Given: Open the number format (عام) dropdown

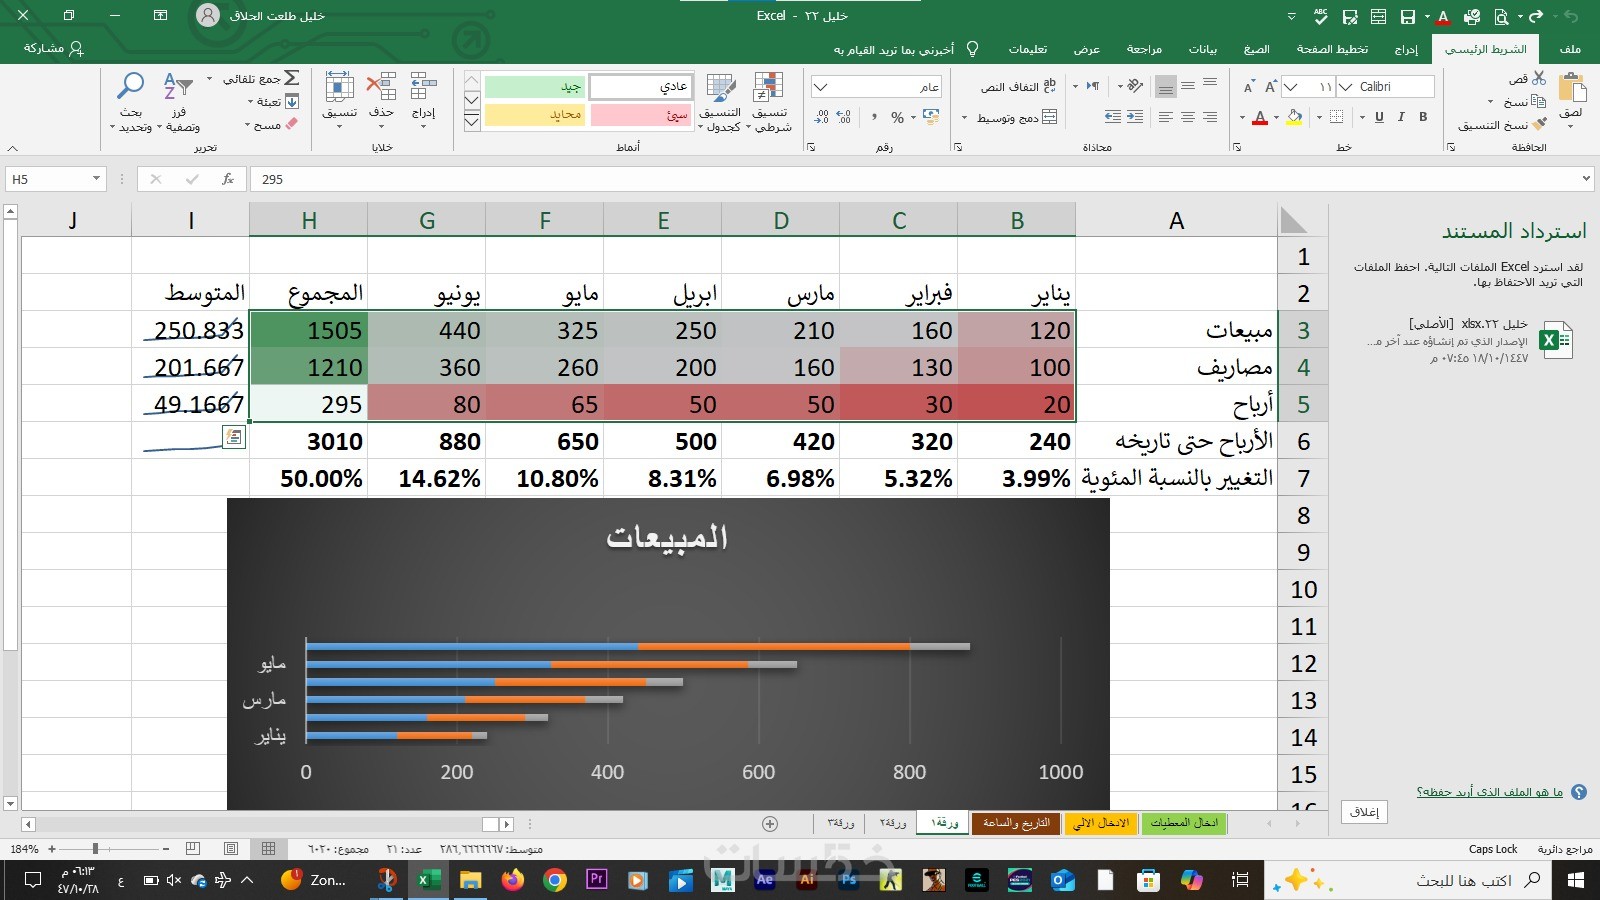Looking at the screenshot, I should (x=821, y=87).
